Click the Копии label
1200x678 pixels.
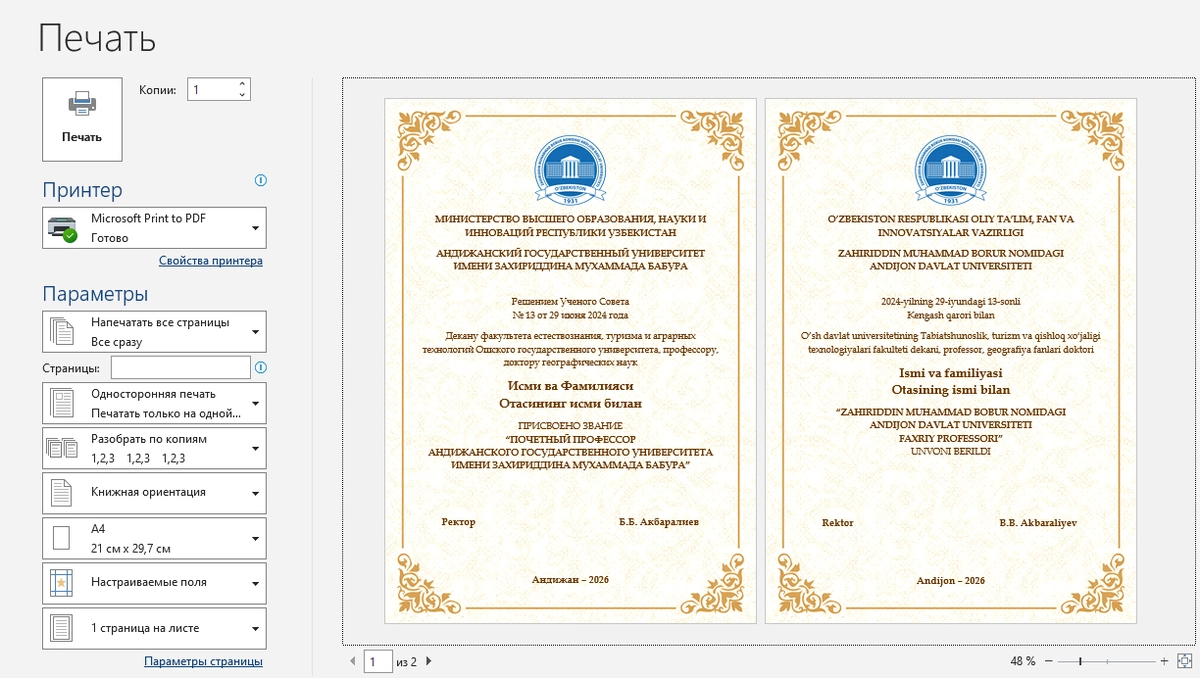[158, 90]
